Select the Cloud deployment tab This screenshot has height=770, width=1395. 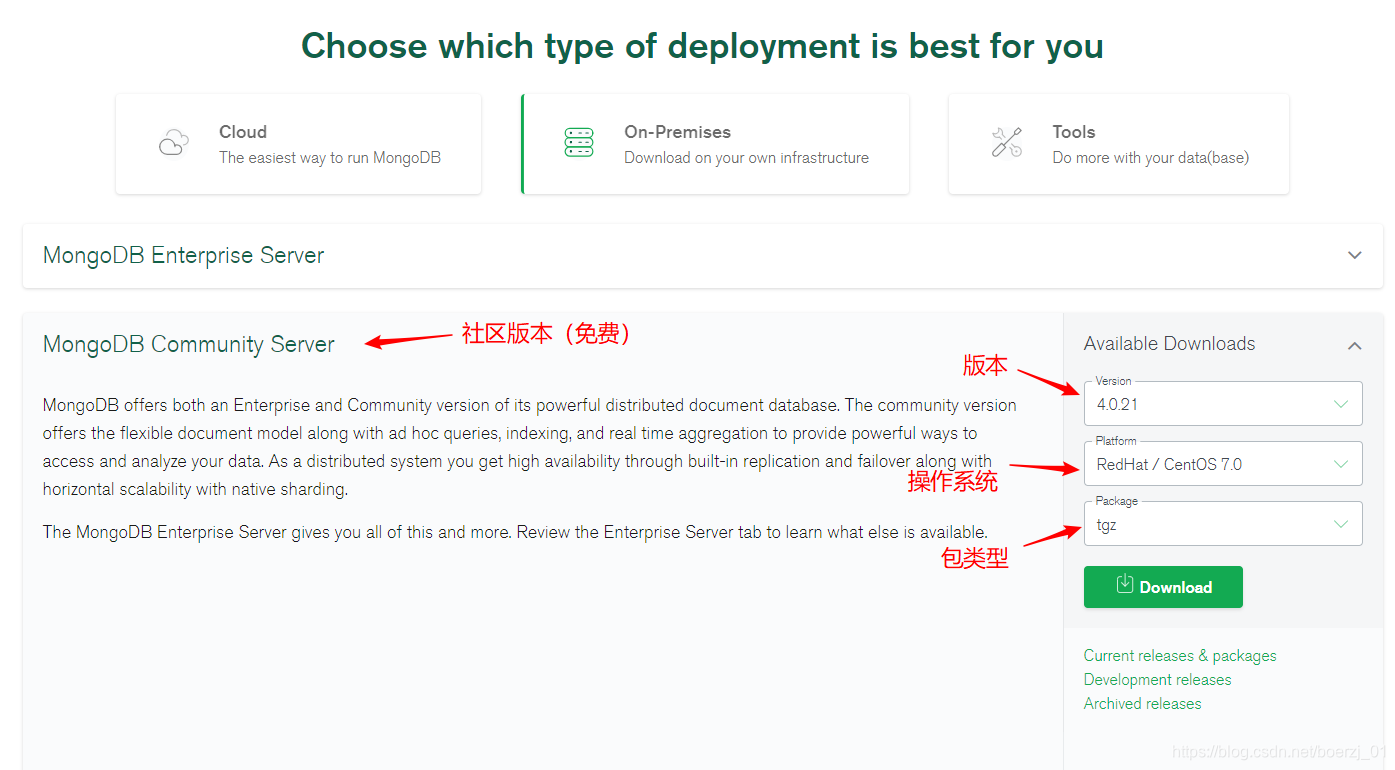pos(298,144)
